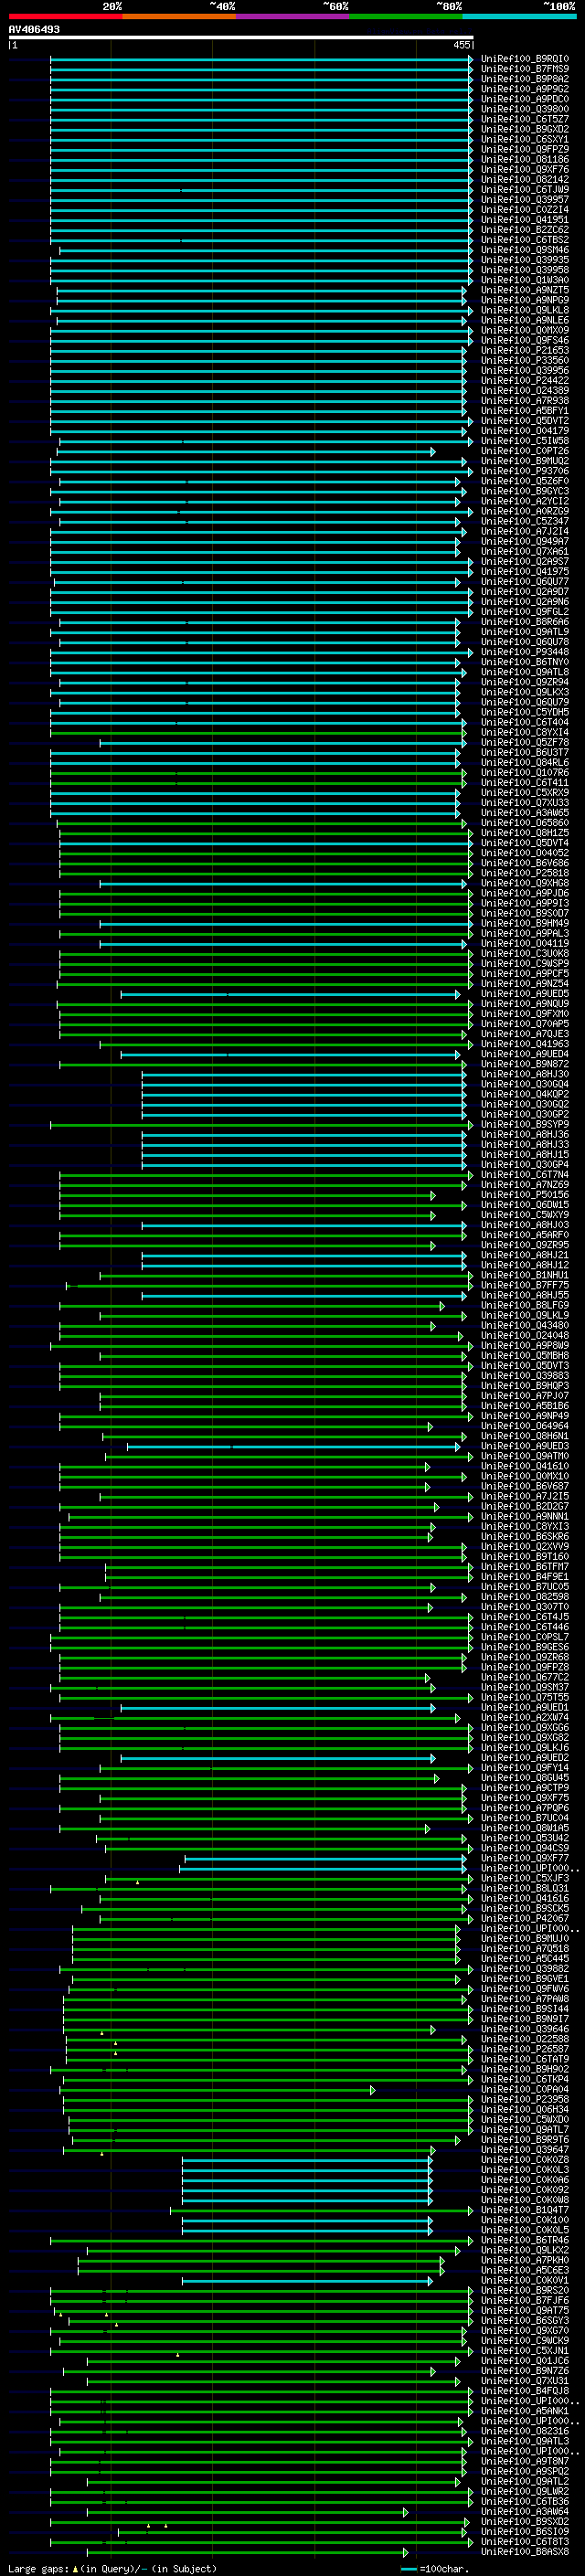Click the green ~80% identity color segment
Screen dimensions: 585x2576
(405, 16)
